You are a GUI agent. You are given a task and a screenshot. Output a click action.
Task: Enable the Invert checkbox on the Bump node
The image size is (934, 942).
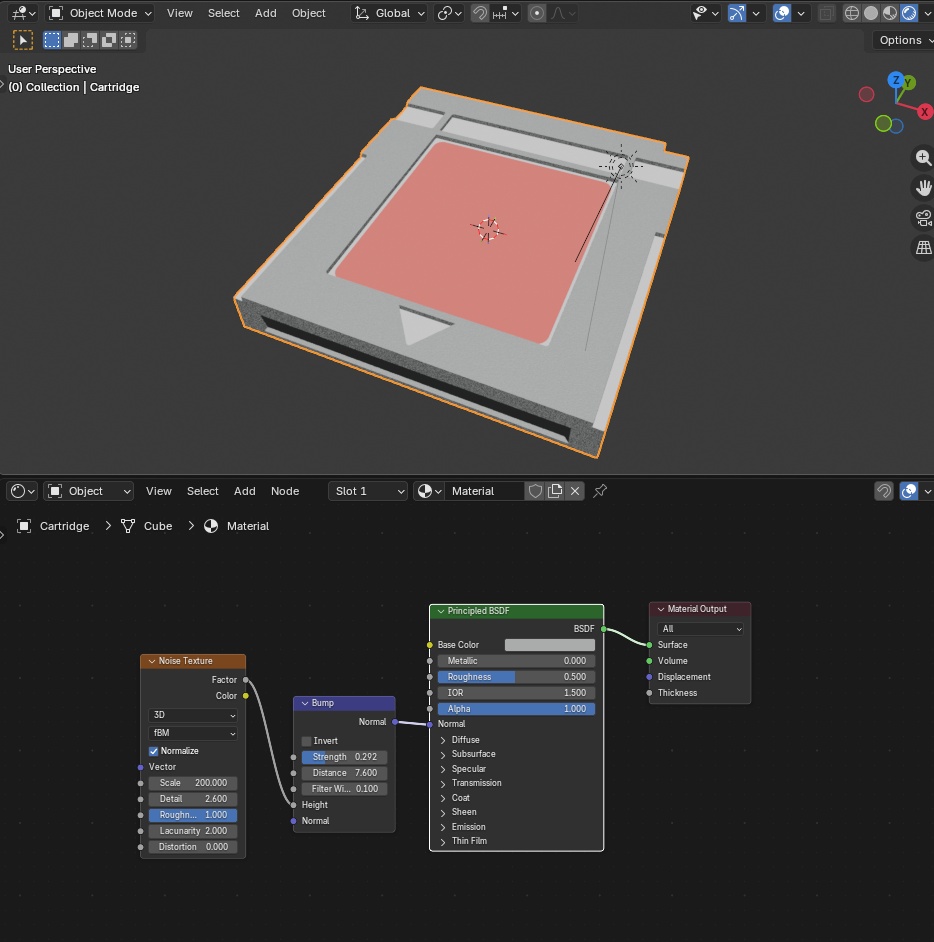(307, 741)
